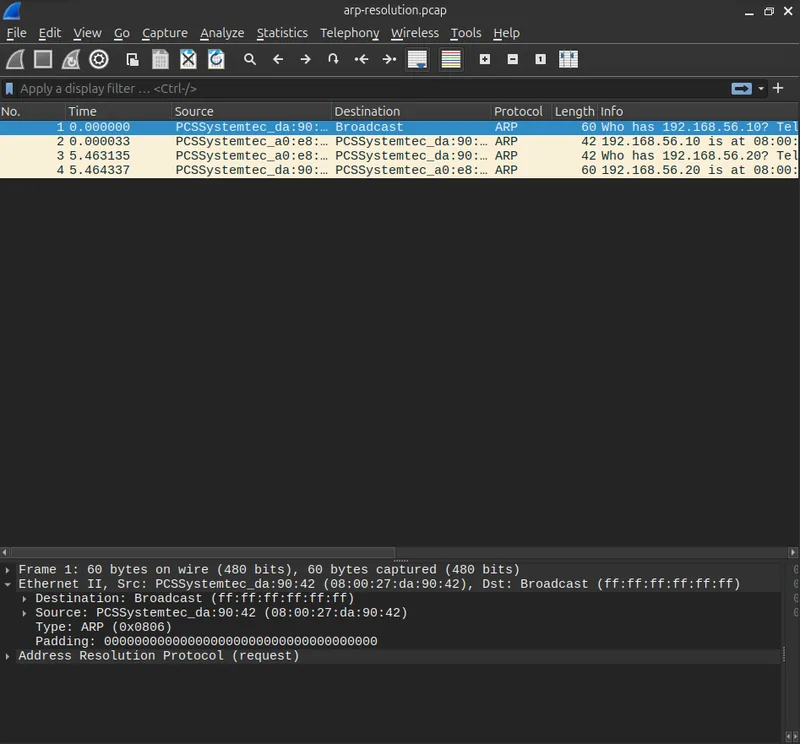
Task: Sort by the No. column header
Action: click(x=33, y=111)
